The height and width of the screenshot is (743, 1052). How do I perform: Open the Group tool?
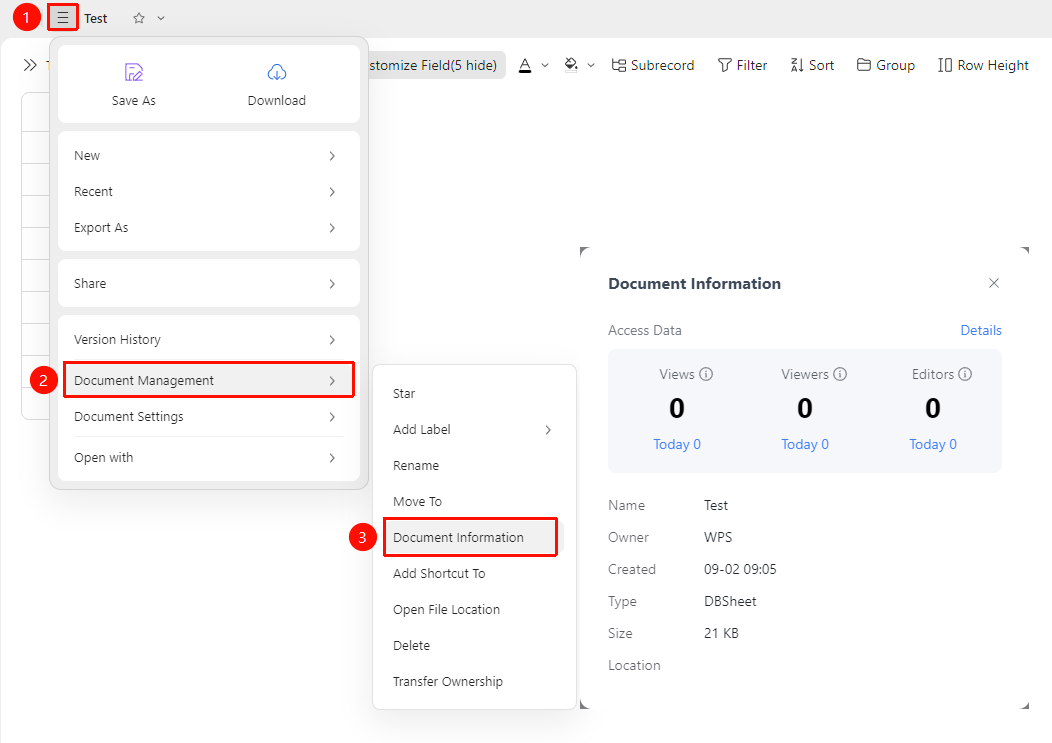coord(886,65)
